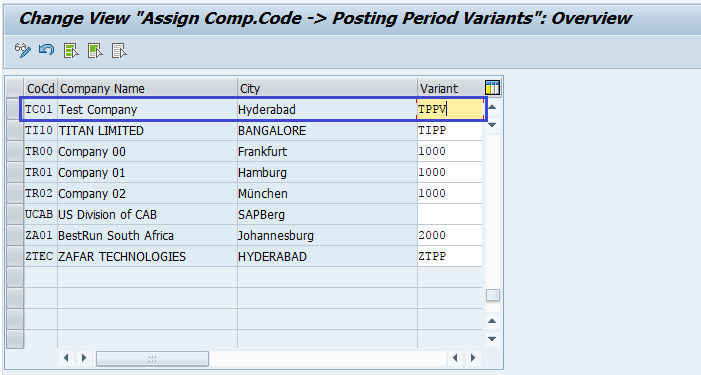Click the Variant field for Company 01
Screen dimensions: 701x375
(x=450, y=173)
